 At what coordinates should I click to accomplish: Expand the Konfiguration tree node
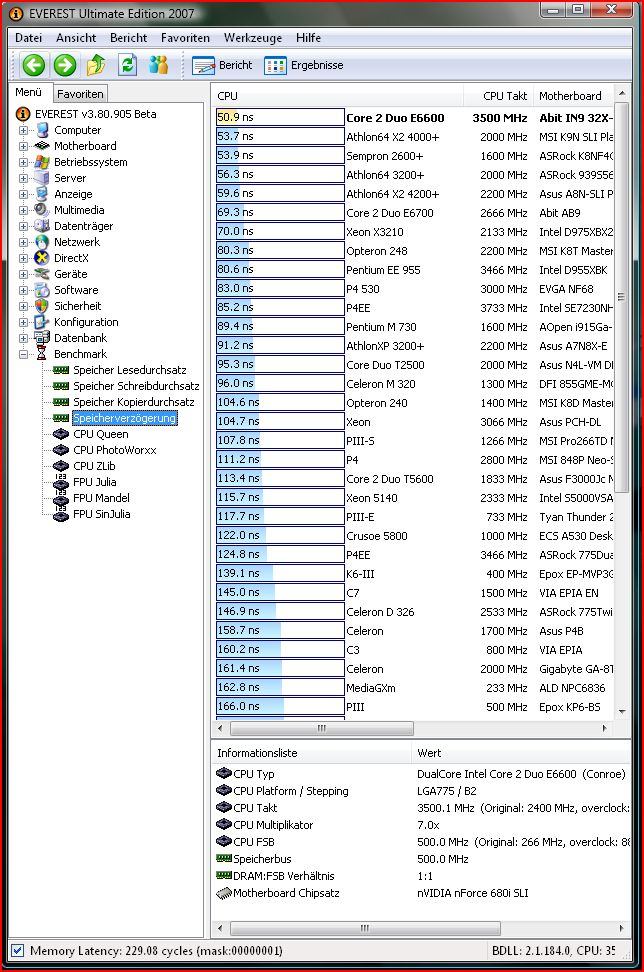coord(24,322)
